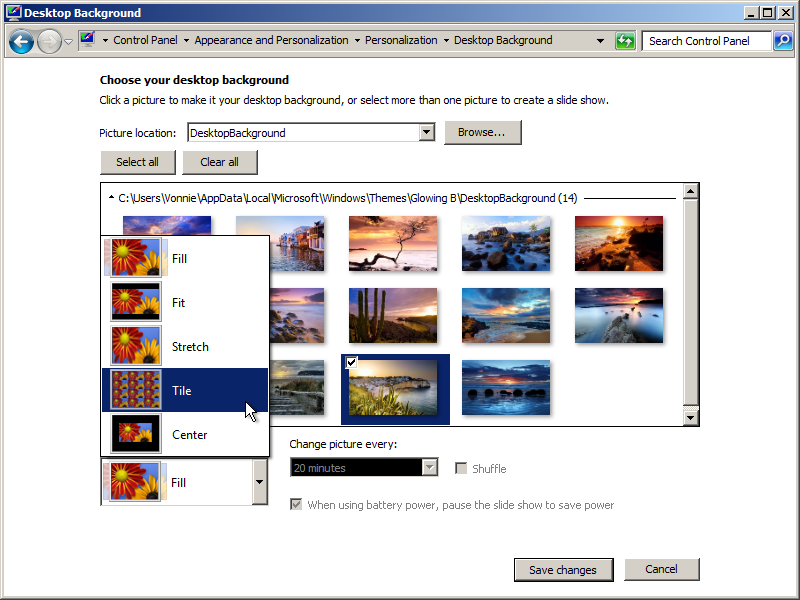Screen dimensions: 800x600
Task: Select the Mediterranean harbor houses wallpaper
Action: 296,243
